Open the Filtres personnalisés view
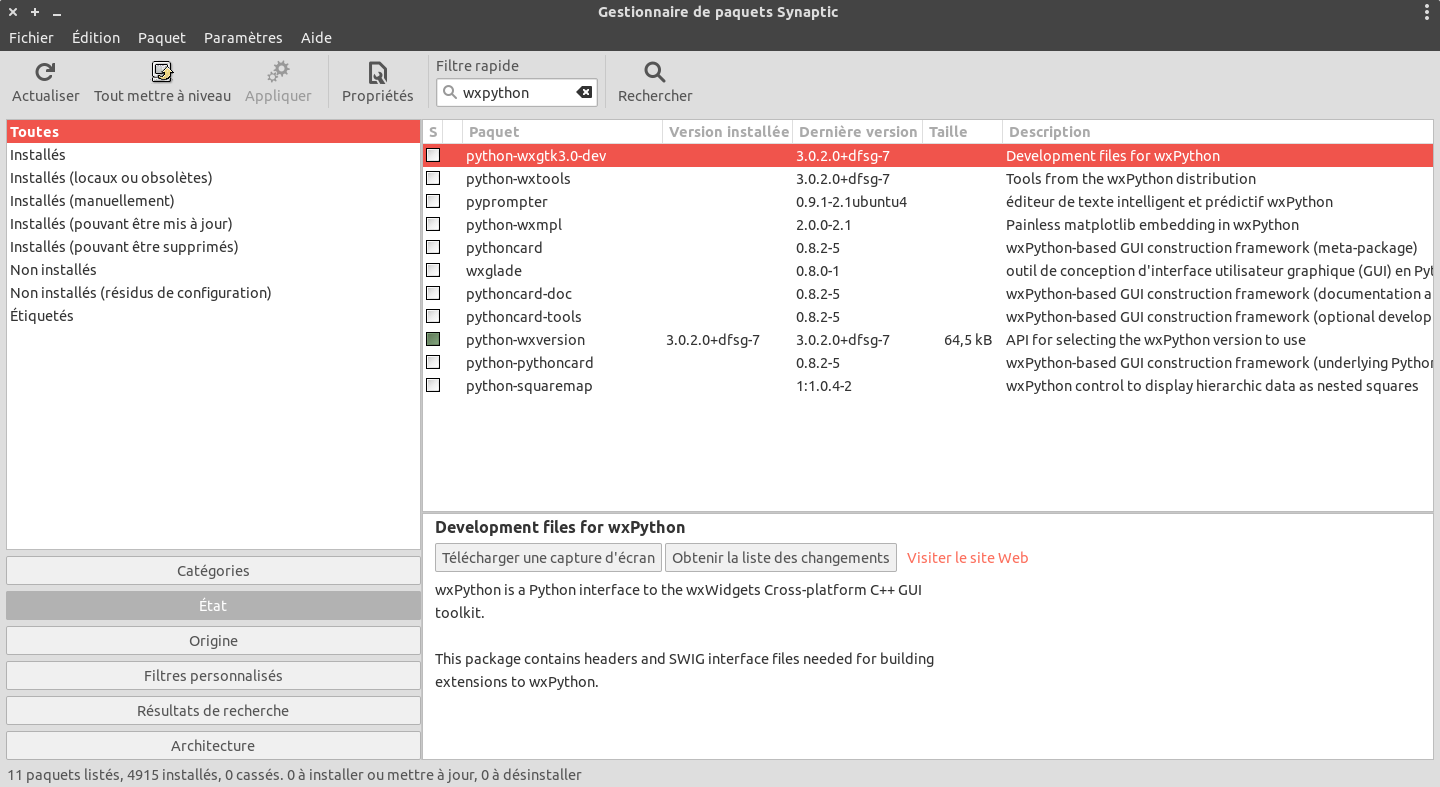 pos(213,676)
